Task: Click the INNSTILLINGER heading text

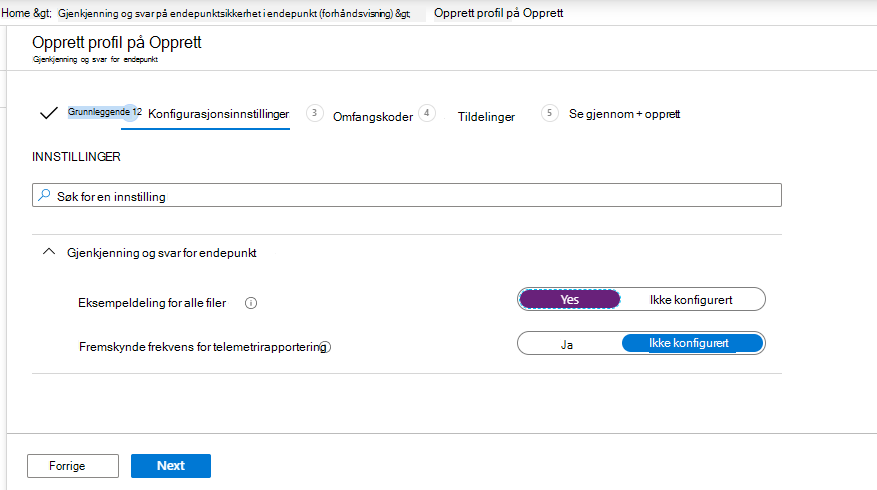Action: tap(76, 157)
